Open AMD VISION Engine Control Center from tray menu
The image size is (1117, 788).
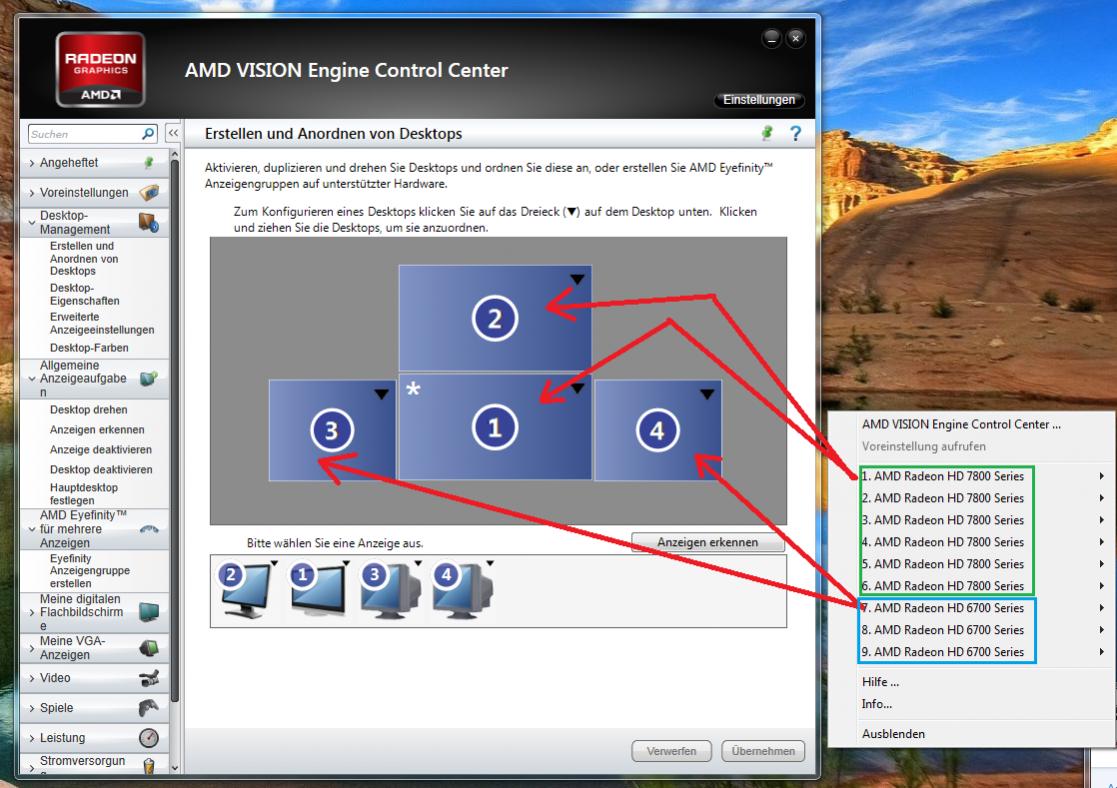click(961, 424)
